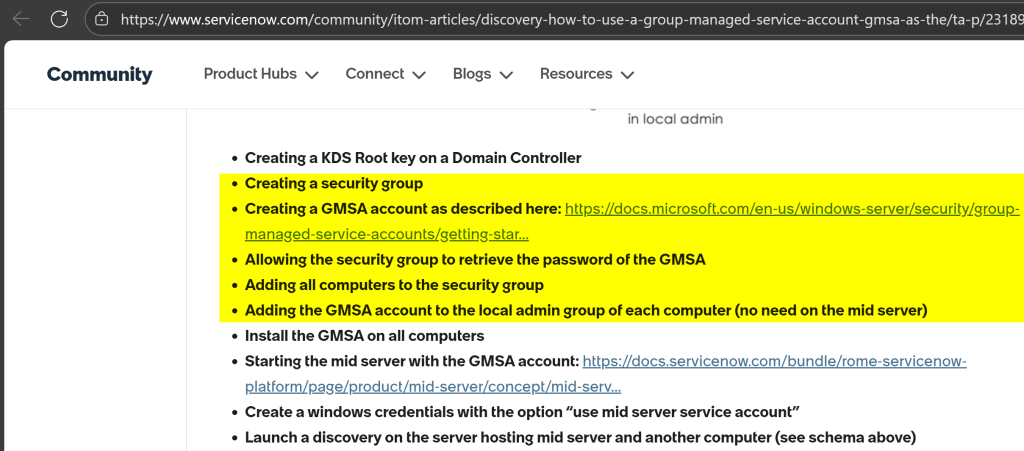Expand the chevron next to Product Hubs
This screenshot has height=451, width=1024.
(312, 75)
